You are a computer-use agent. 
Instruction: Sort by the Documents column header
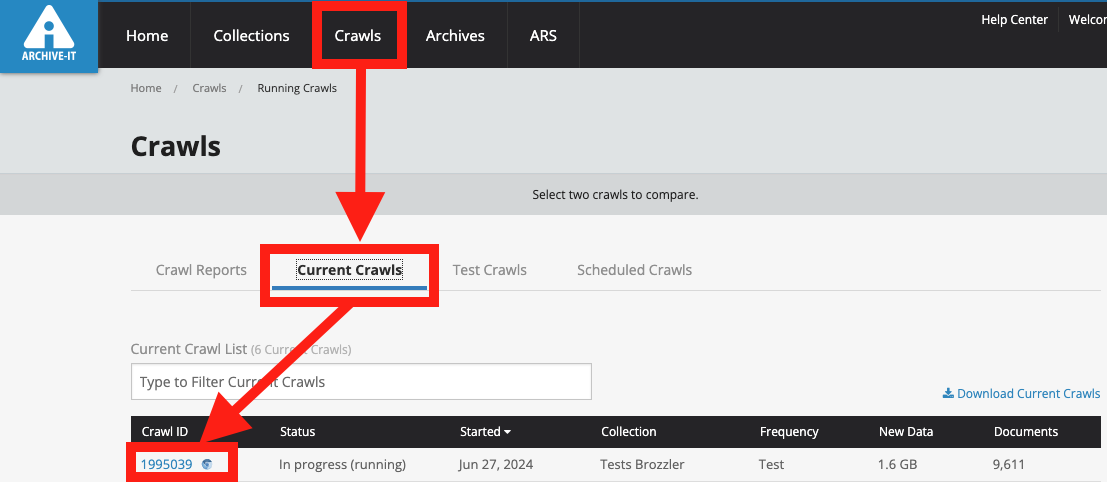tap(1025, 432)
